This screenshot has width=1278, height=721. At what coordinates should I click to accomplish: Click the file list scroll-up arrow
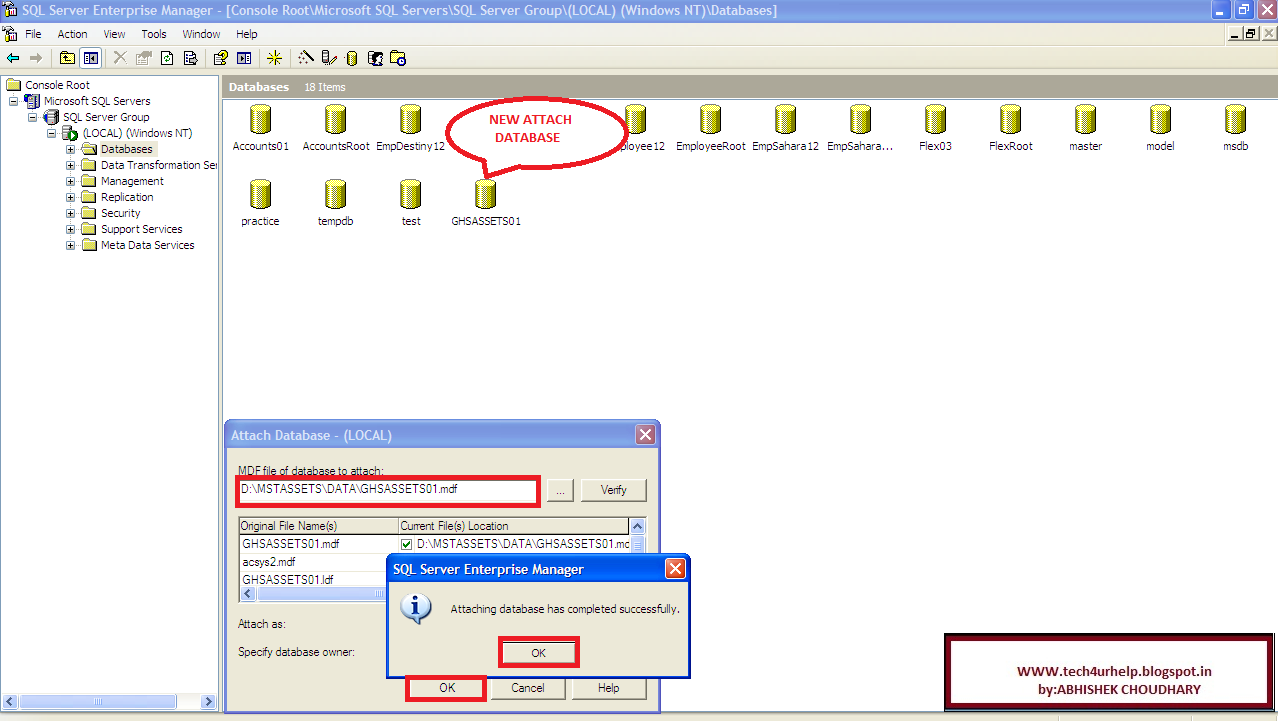tap(638, 526)
